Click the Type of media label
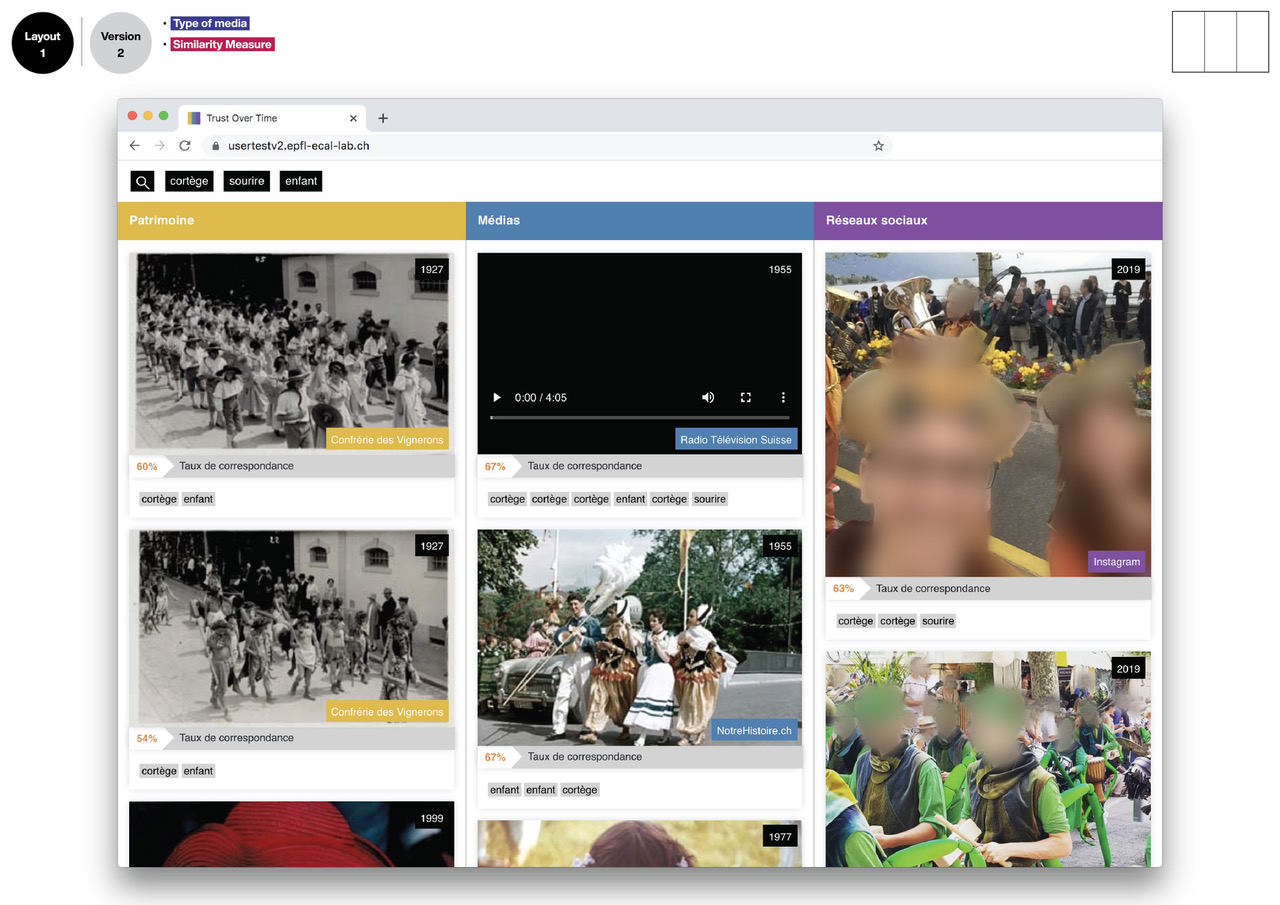Screen dimensions: 1280x905 tap(210, 23)
